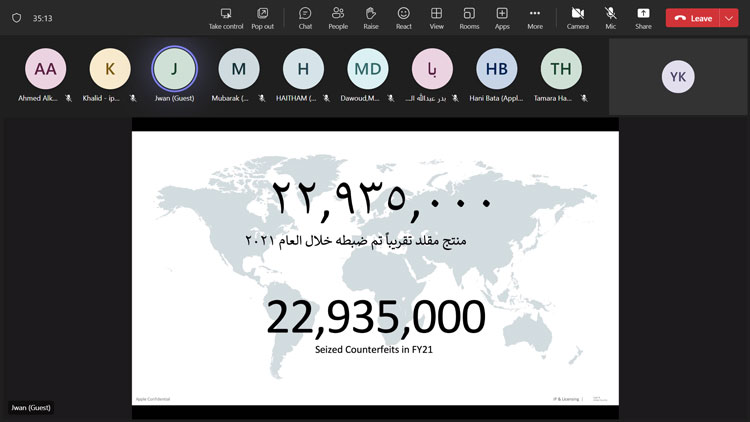
Task: Open the Chat panel
Action: (305, 17)
